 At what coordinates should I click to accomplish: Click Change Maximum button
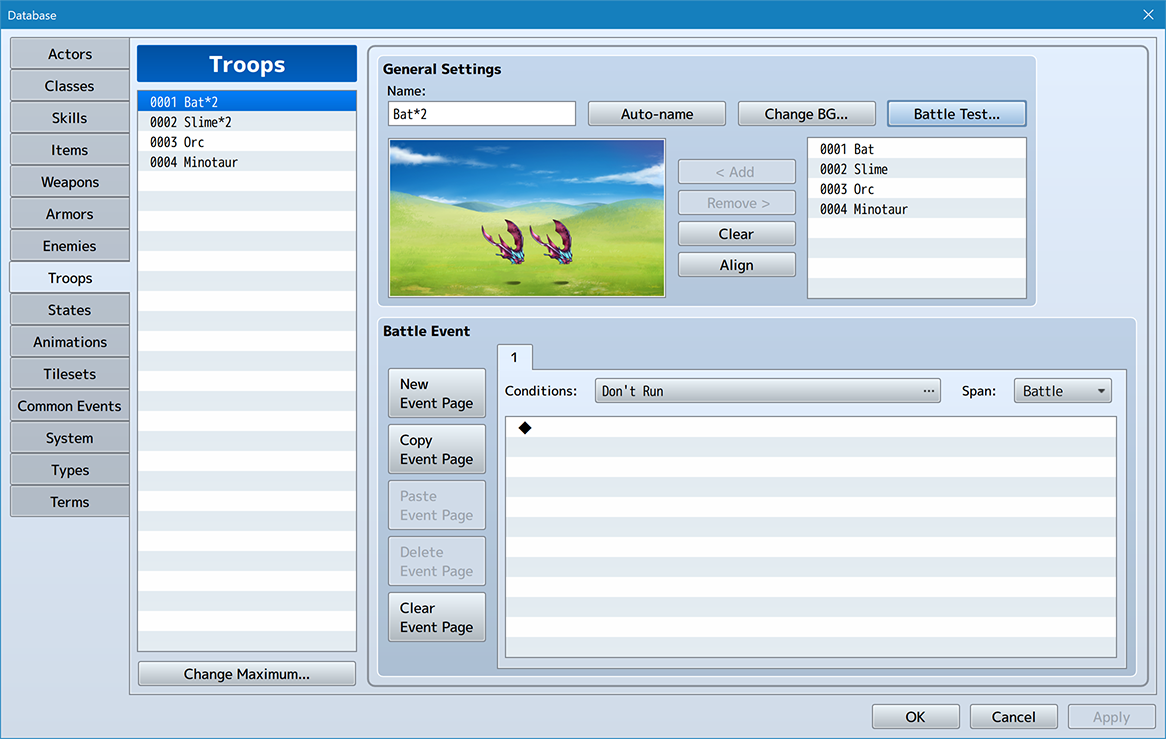246,674
